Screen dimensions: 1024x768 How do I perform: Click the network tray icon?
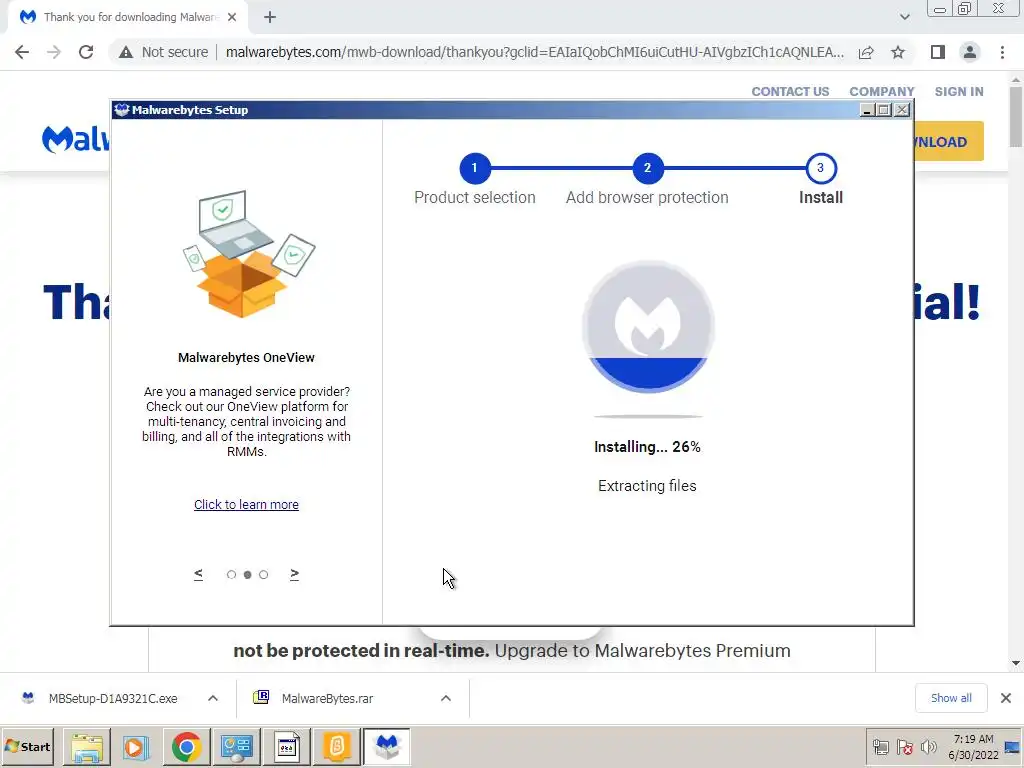(881, 747)
